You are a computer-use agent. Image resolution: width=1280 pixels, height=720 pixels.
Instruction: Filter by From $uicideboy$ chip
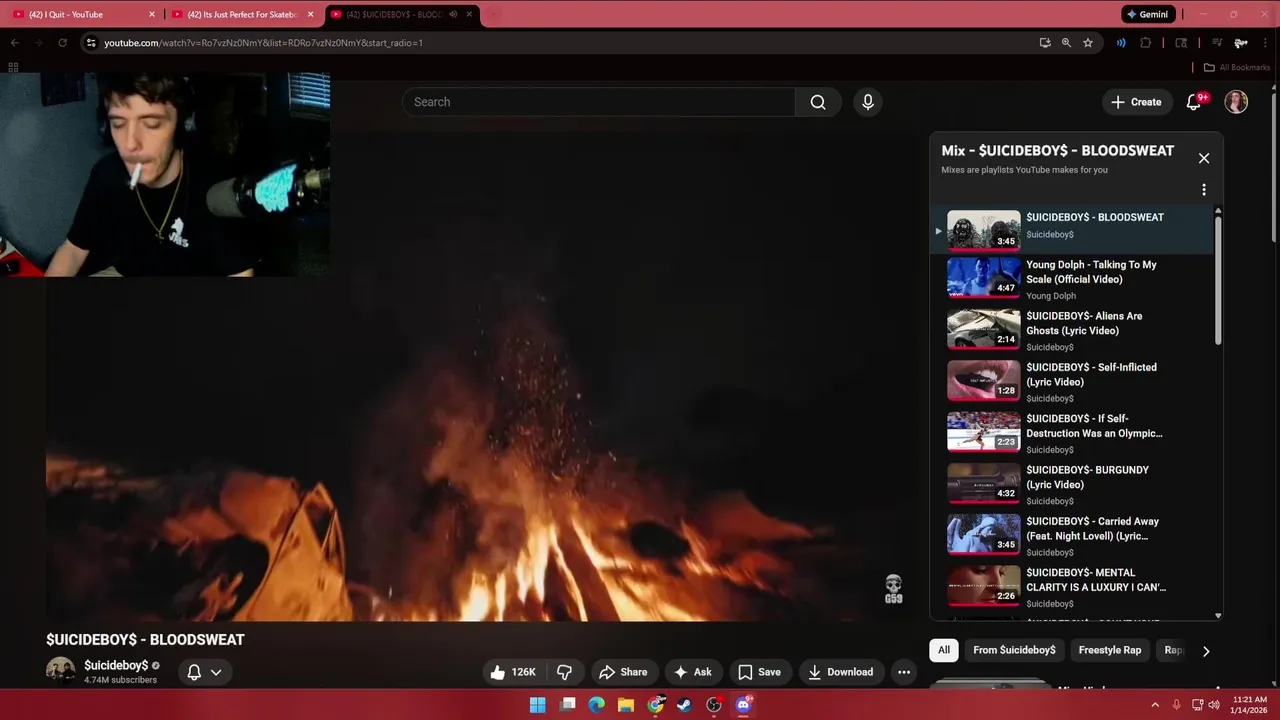click(1014, 650)
